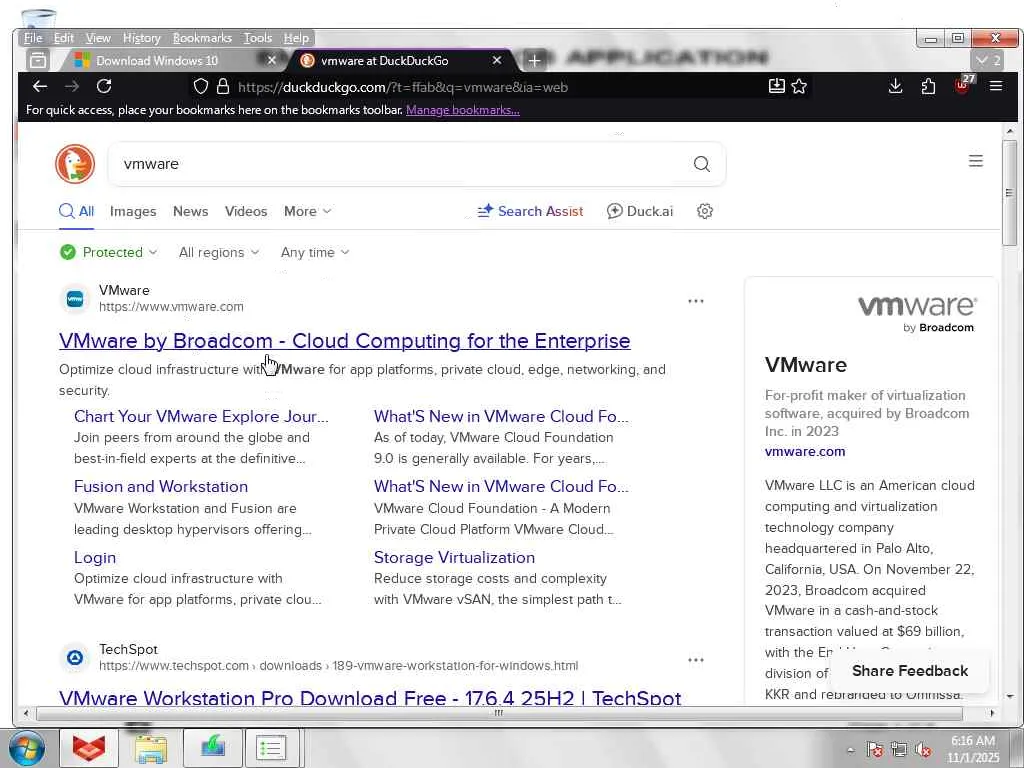Viewport: 1024px width, 768px height.
Task: Open the downloads panel arrow icon
Action: tap(895, 86)
